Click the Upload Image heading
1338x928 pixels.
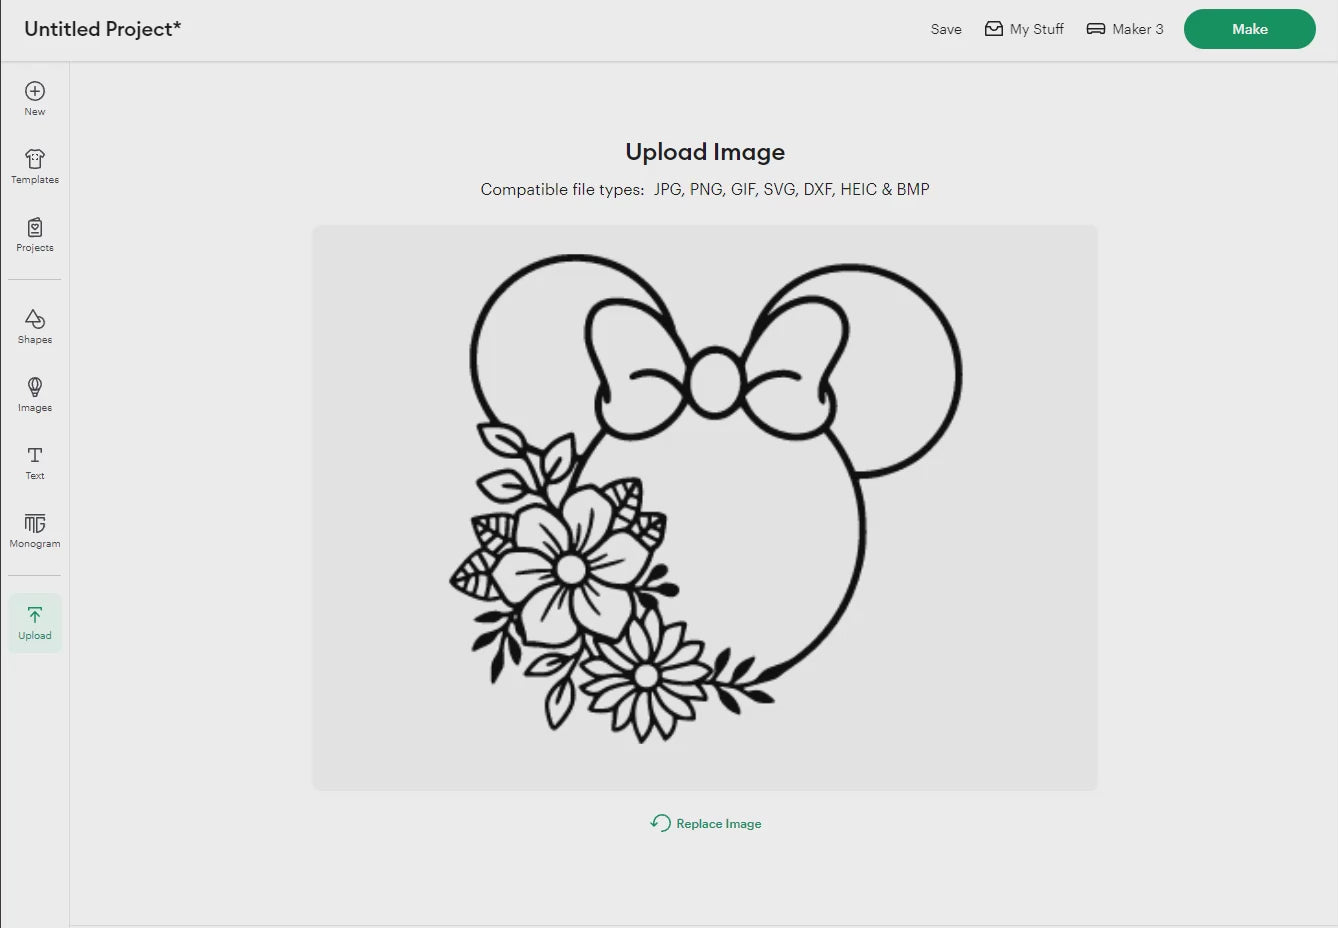(x=705, y=152)
